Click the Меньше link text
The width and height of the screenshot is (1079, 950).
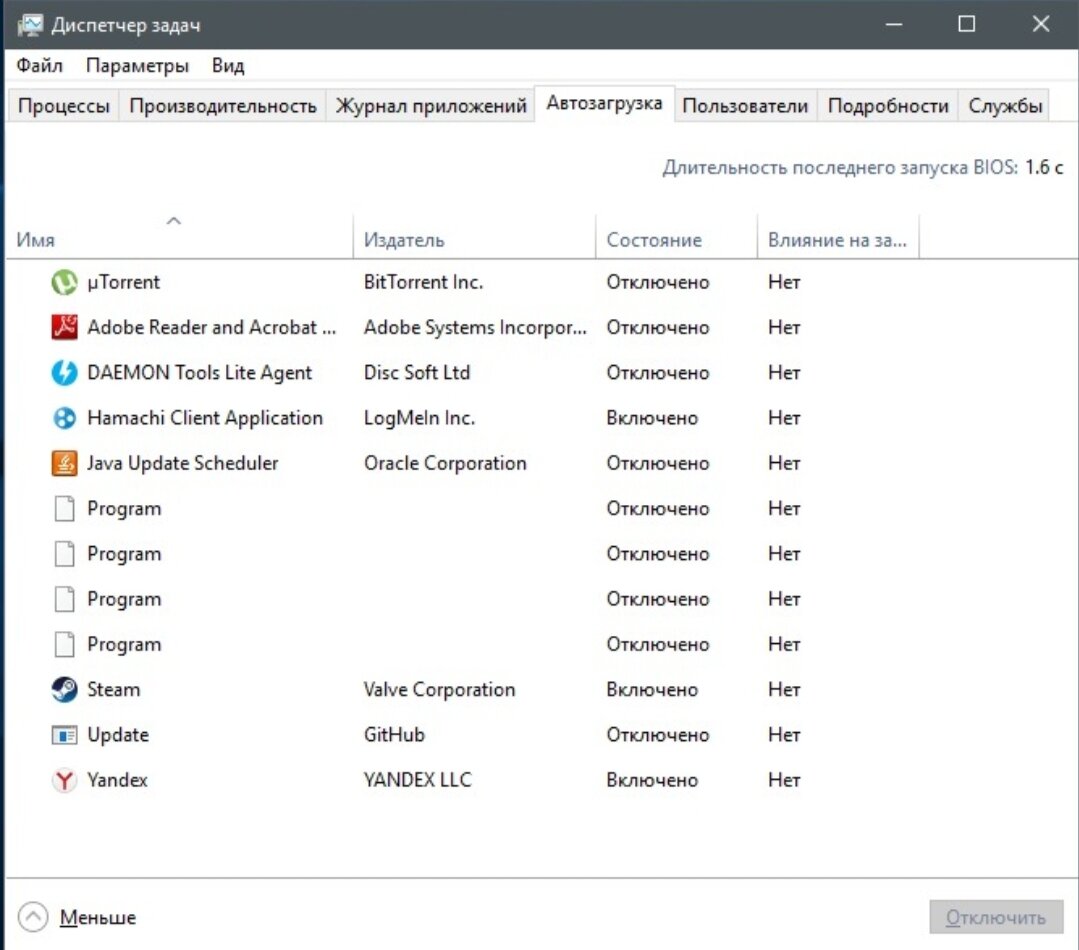point(98,918)
